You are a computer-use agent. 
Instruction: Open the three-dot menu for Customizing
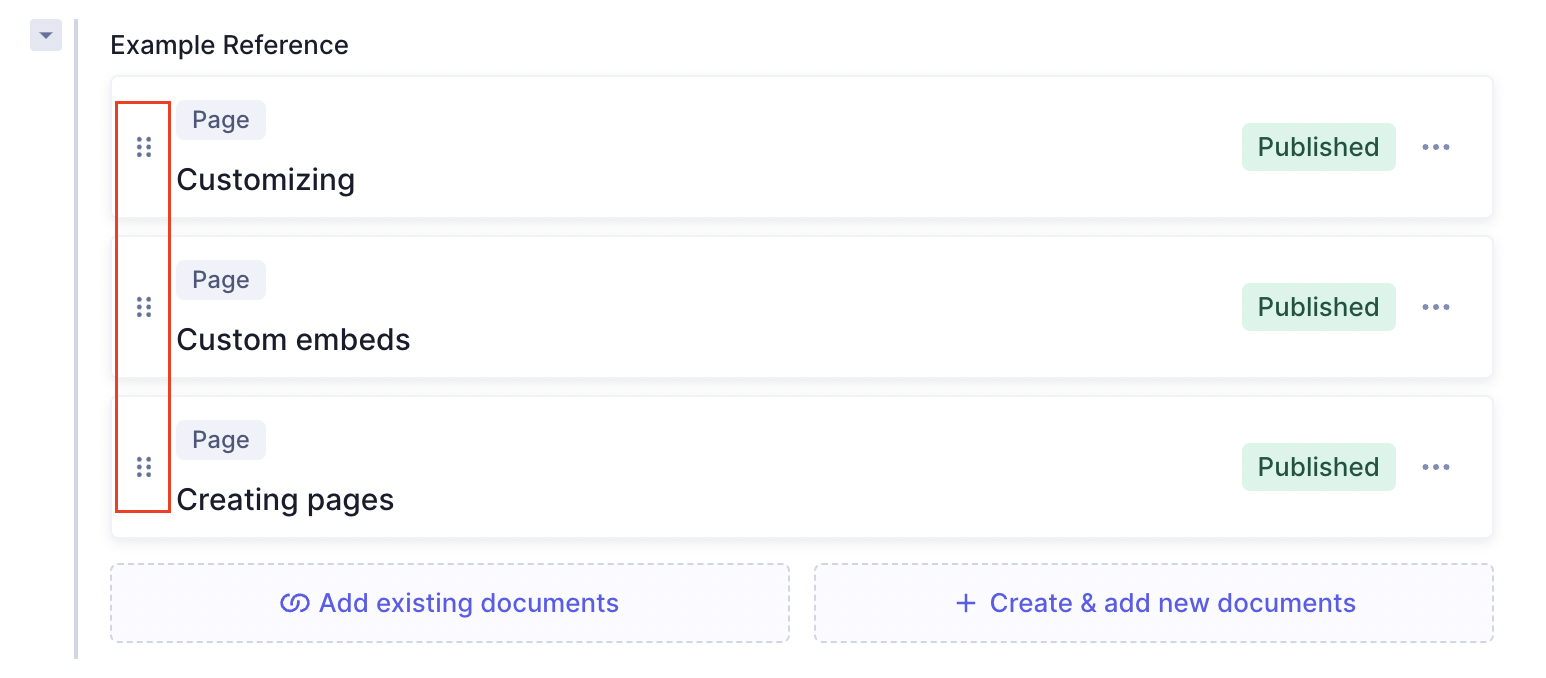pos(1436,147)
